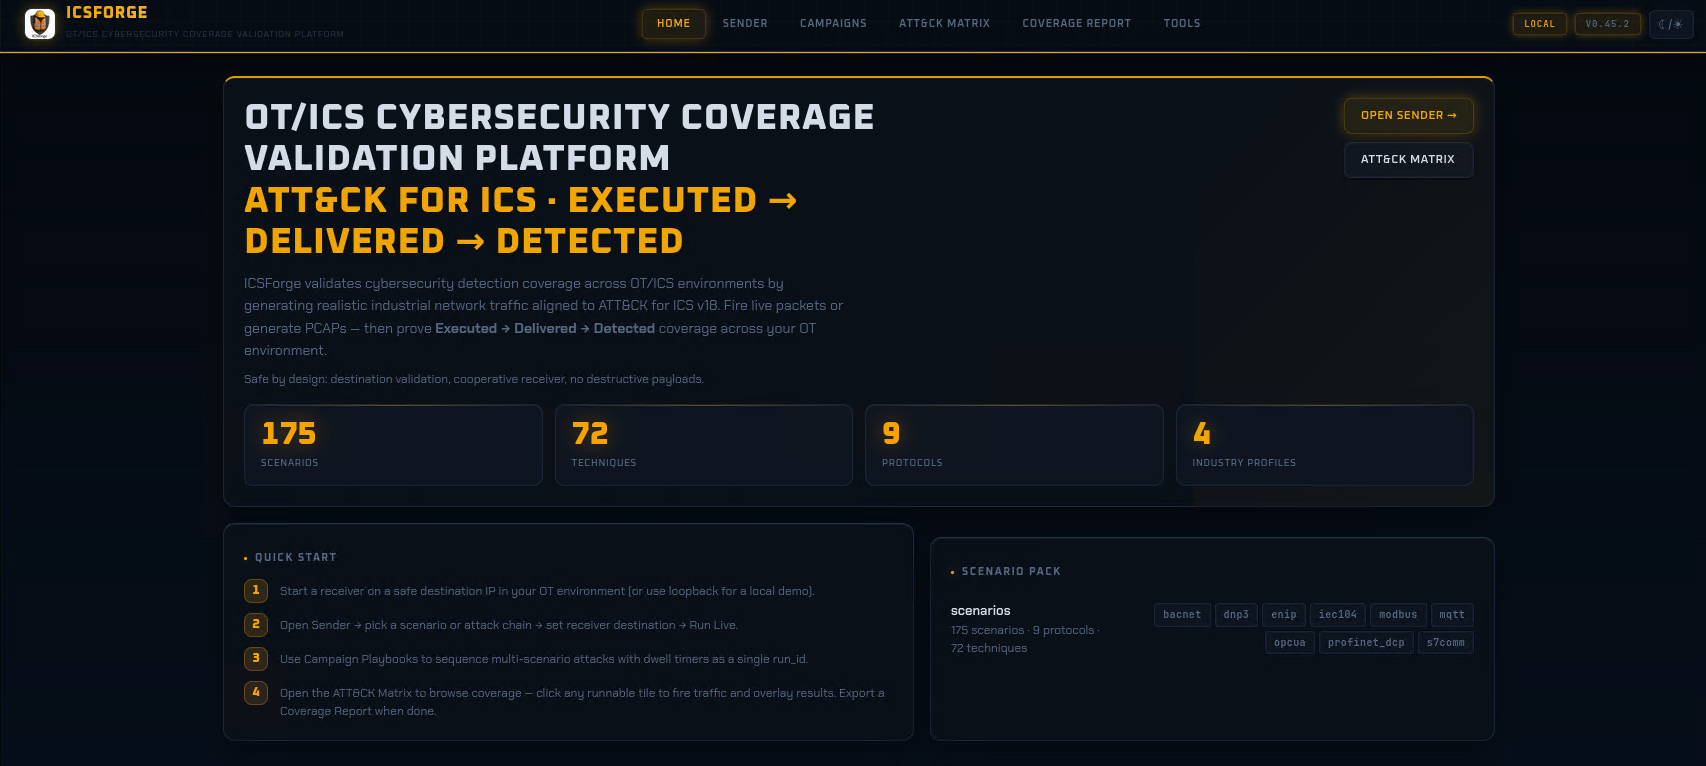Select the 175 Scenarios stat card
This screenshot has width=1706, height=766.
point(393,445)
